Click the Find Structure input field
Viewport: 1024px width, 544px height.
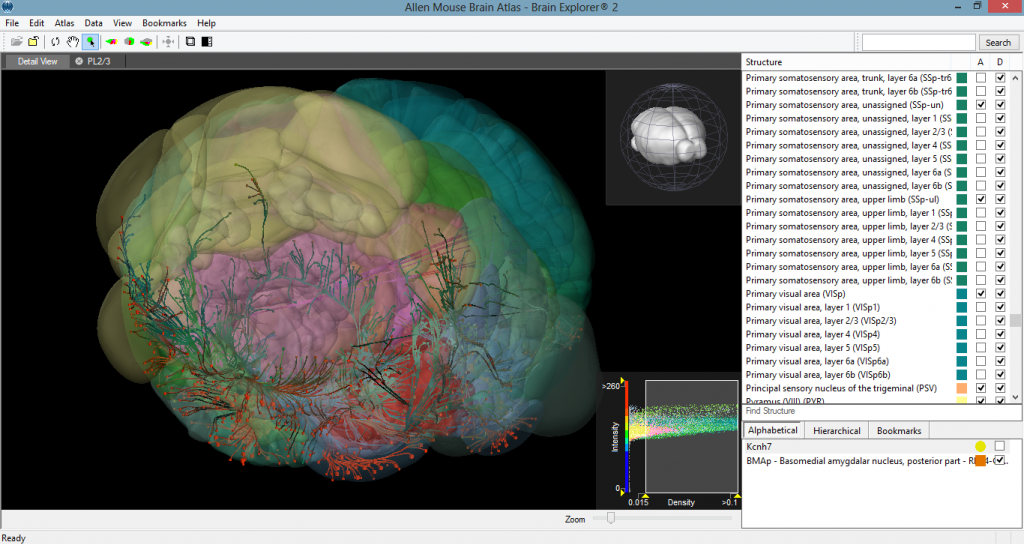882,411
